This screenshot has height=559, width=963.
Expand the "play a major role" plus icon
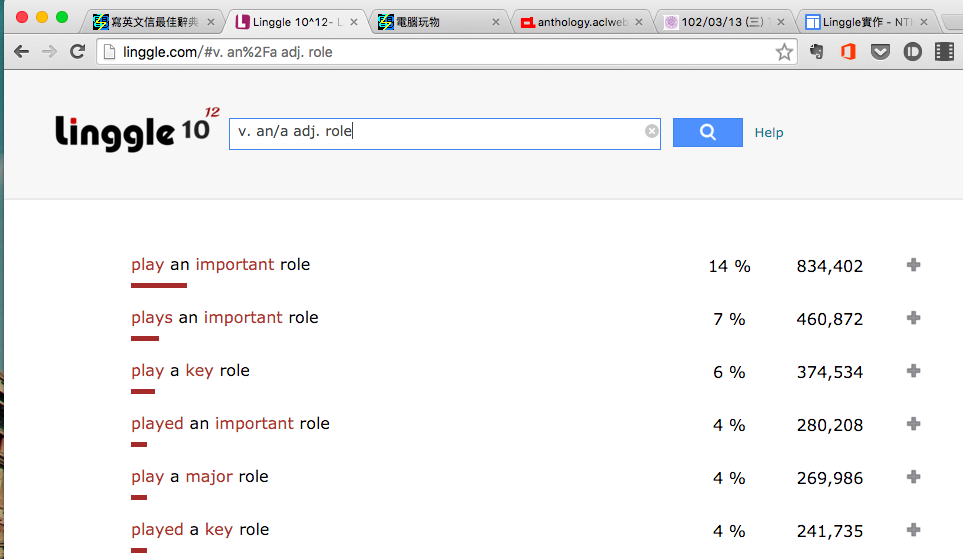coord(913,477)
